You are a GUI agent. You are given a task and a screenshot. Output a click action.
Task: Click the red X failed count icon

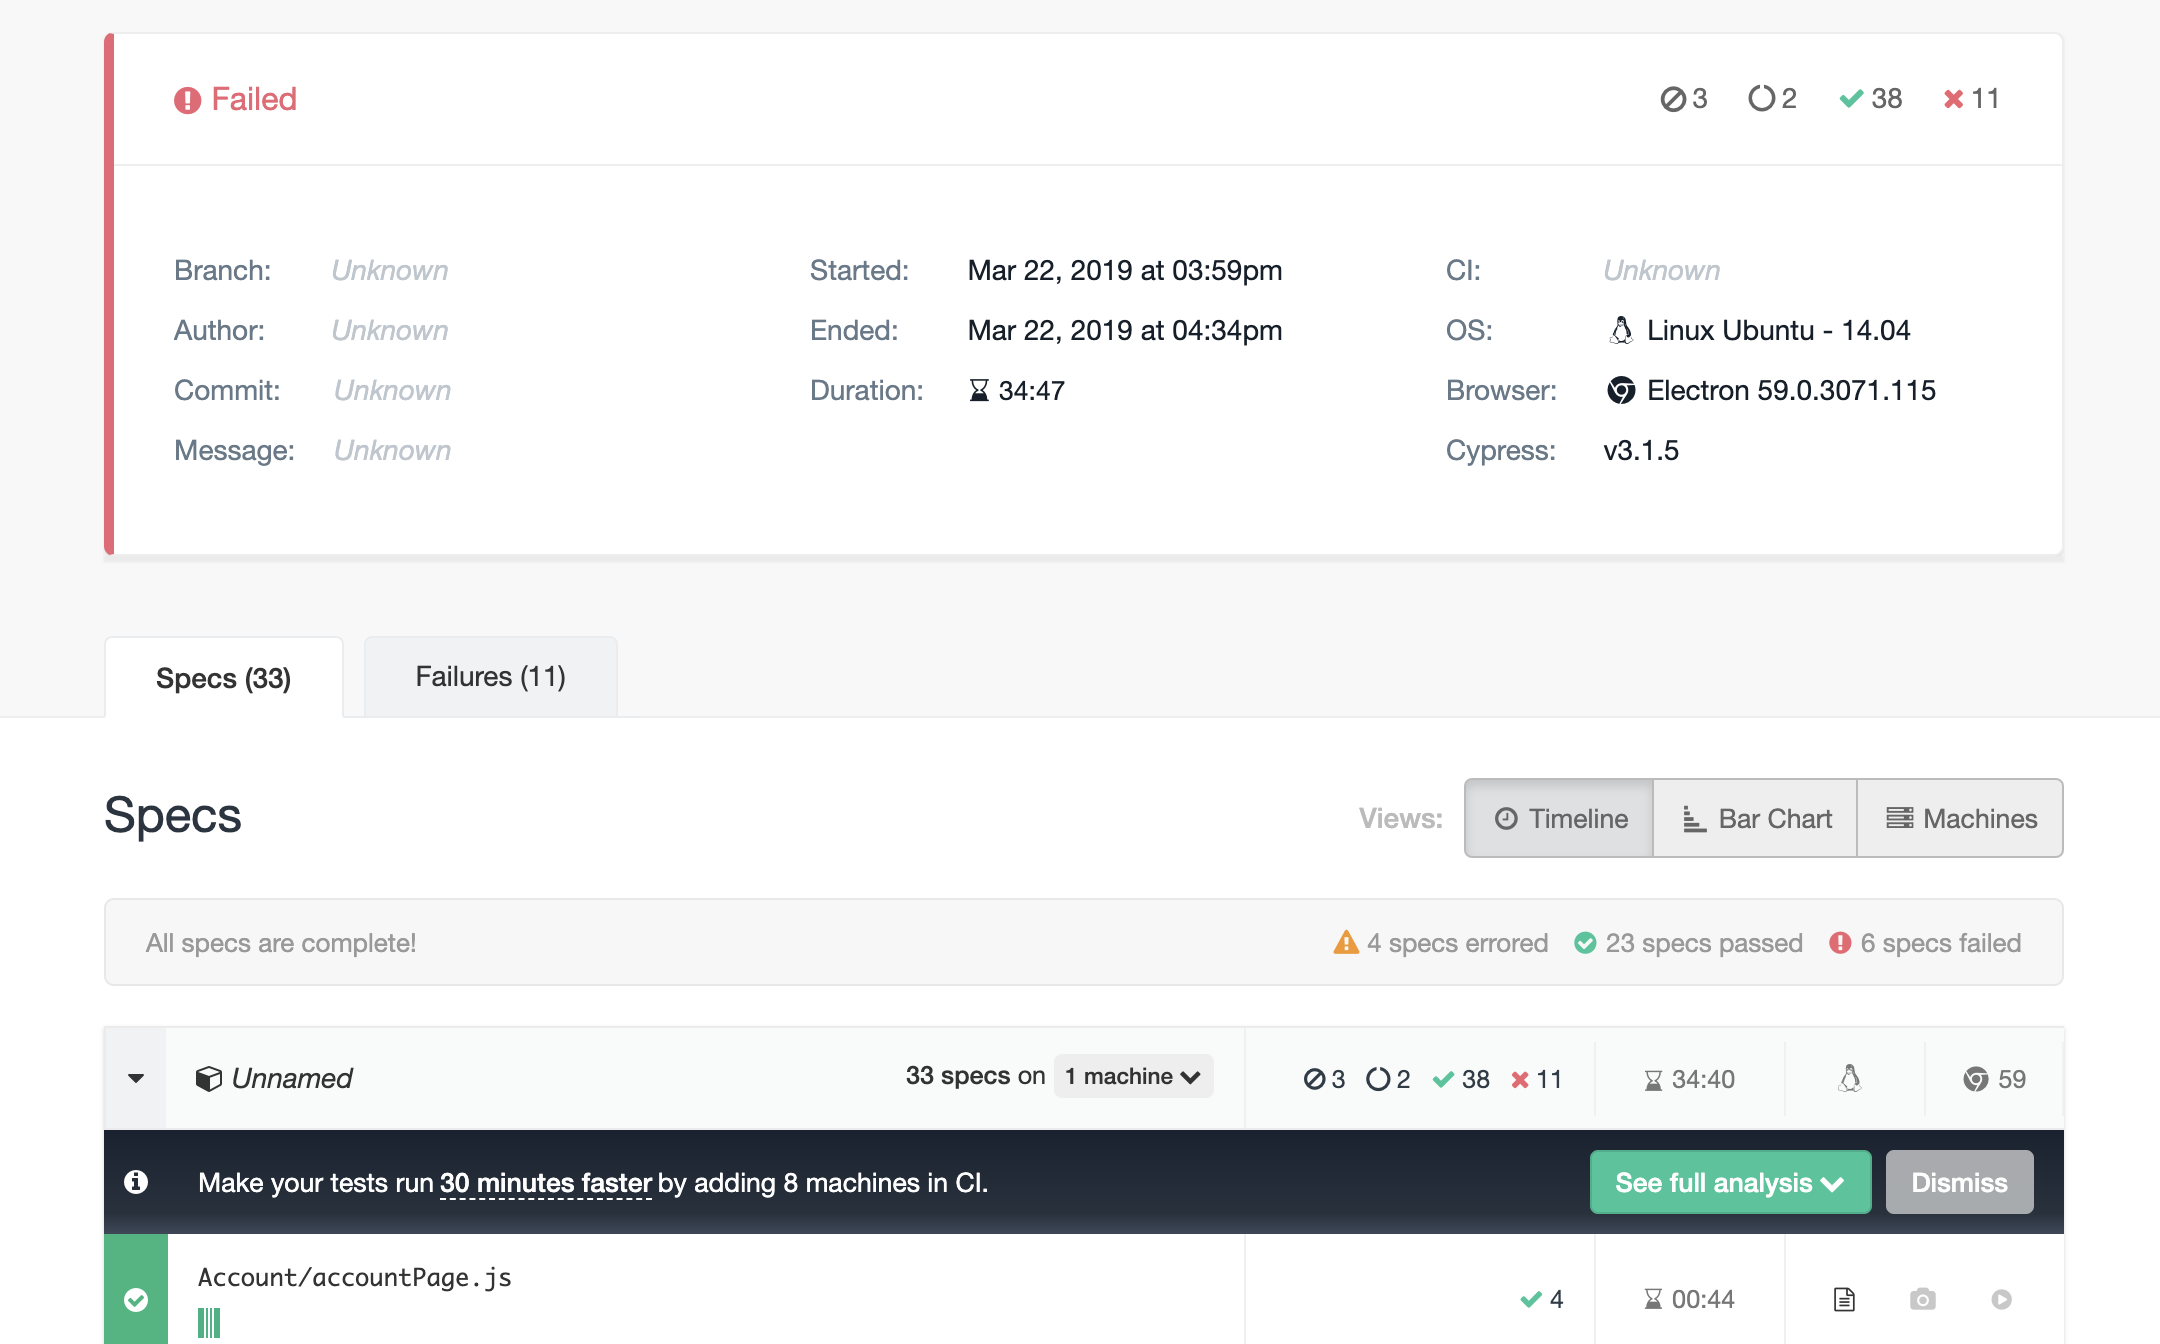pos(1951,98)
